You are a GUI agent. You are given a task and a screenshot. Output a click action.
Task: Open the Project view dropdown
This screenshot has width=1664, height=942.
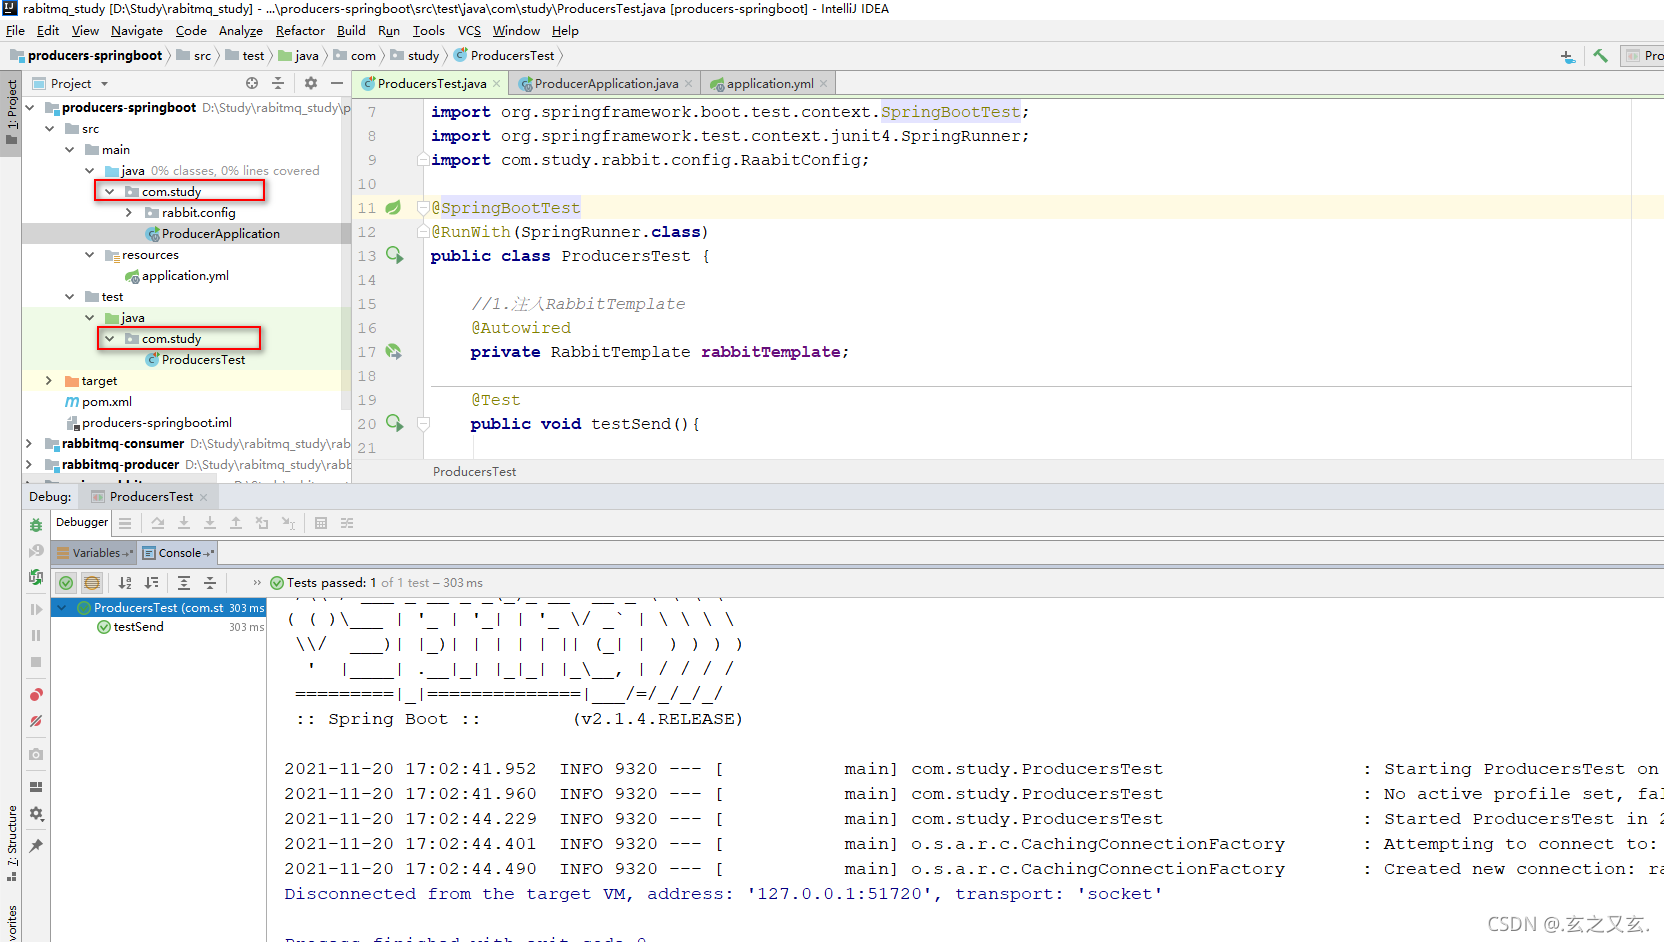click(x=104, y=84)
